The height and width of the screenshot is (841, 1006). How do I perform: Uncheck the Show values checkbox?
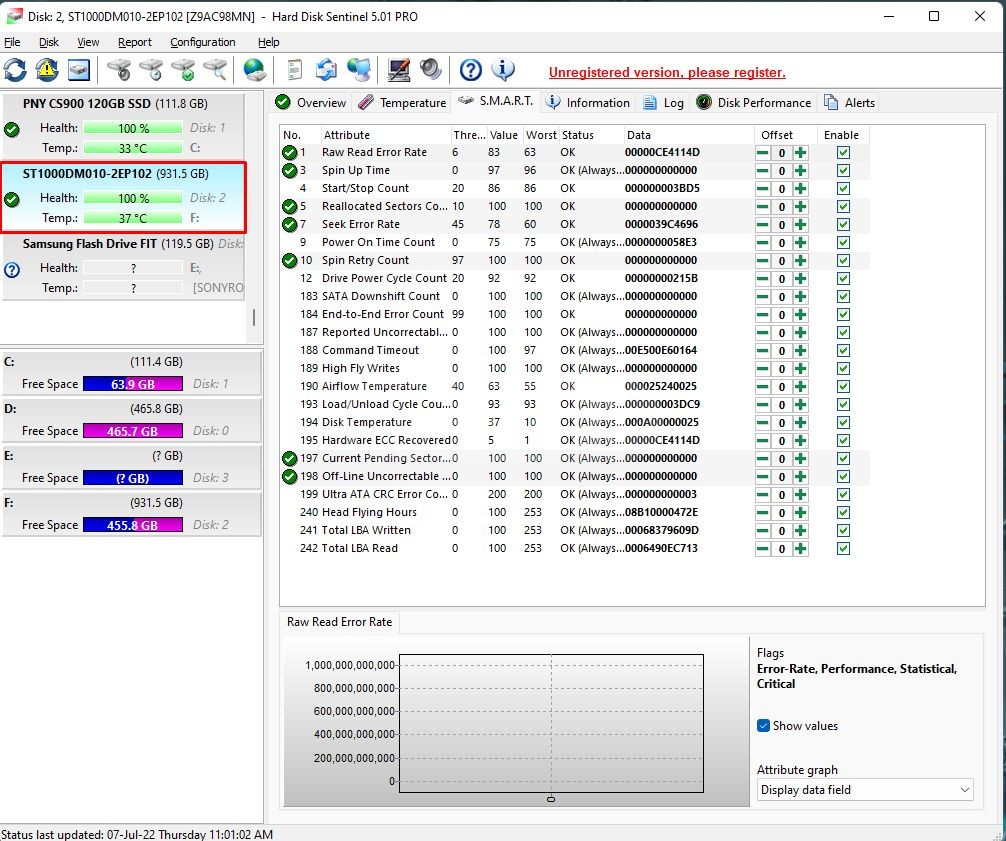[763, 726]
